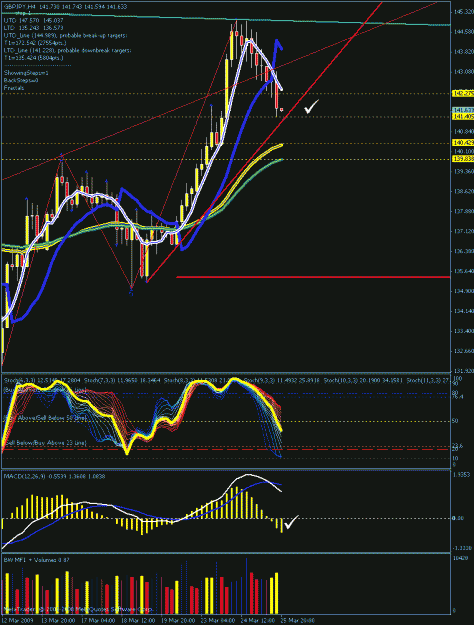Click the '12 Mar 2009' date on time axis
This screenshot has width=474, height=625.
click(16, 621)
